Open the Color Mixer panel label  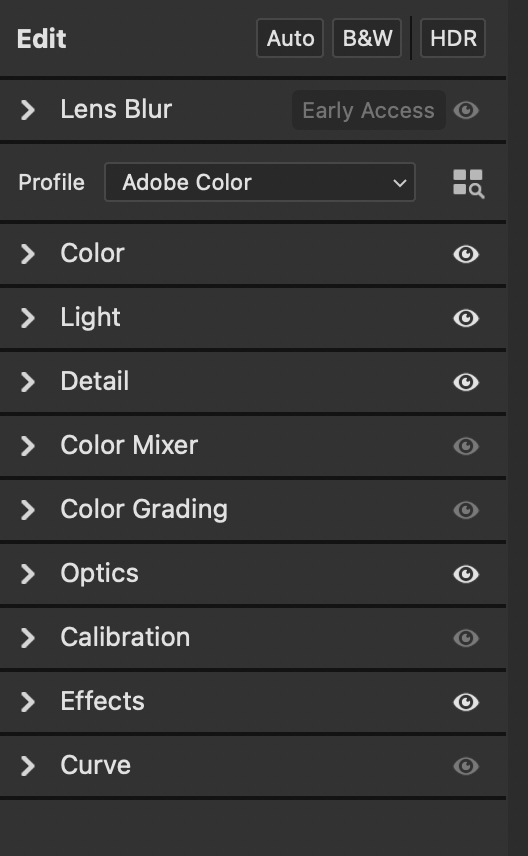click(x=129, y=445)
